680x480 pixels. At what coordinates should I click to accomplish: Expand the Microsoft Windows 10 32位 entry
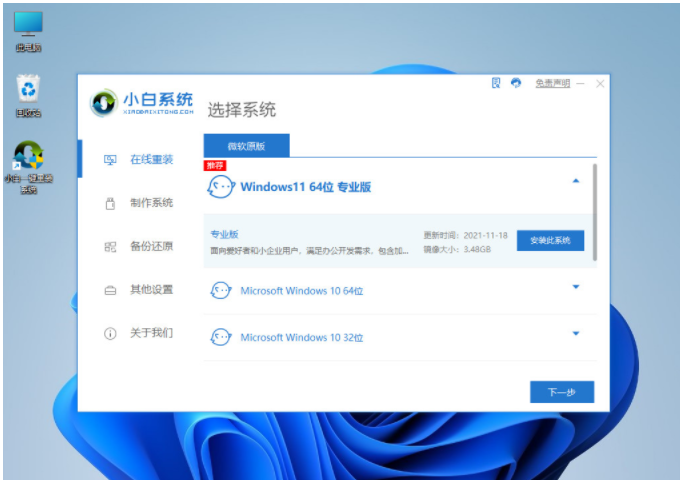click(575, 334)
